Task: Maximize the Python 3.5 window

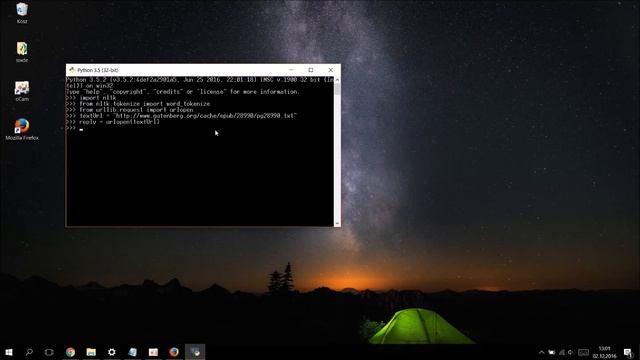Action: tap(311, 70)
